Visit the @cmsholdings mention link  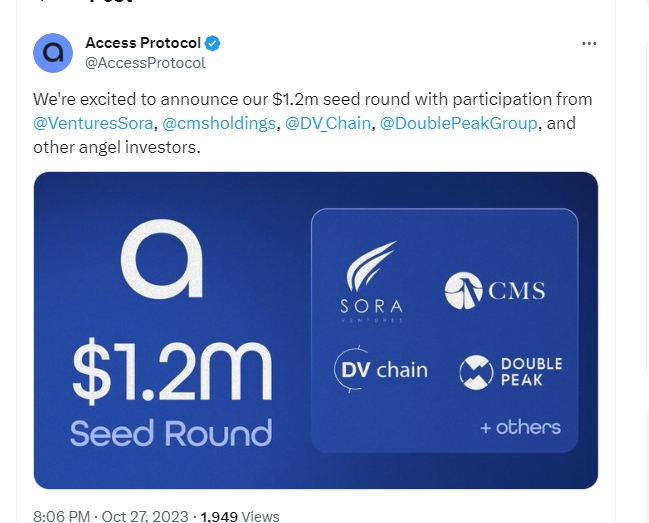(219, 123)
